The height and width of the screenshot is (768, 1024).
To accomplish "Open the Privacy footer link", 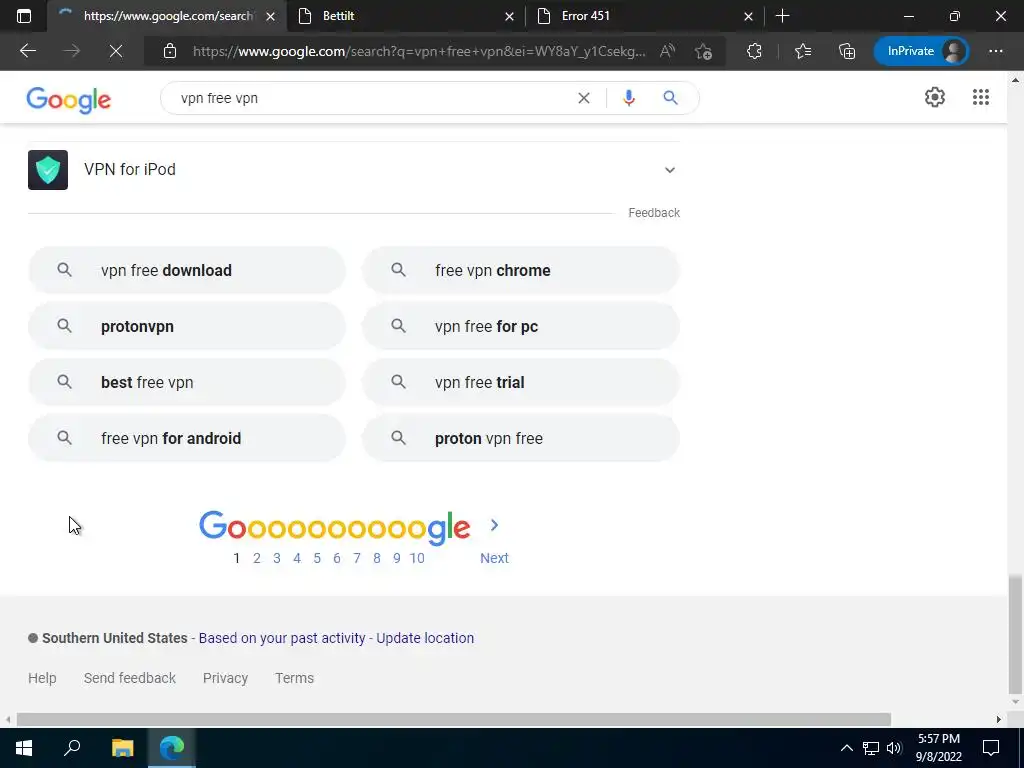I will pyautogui.click(x=225, y=678).
